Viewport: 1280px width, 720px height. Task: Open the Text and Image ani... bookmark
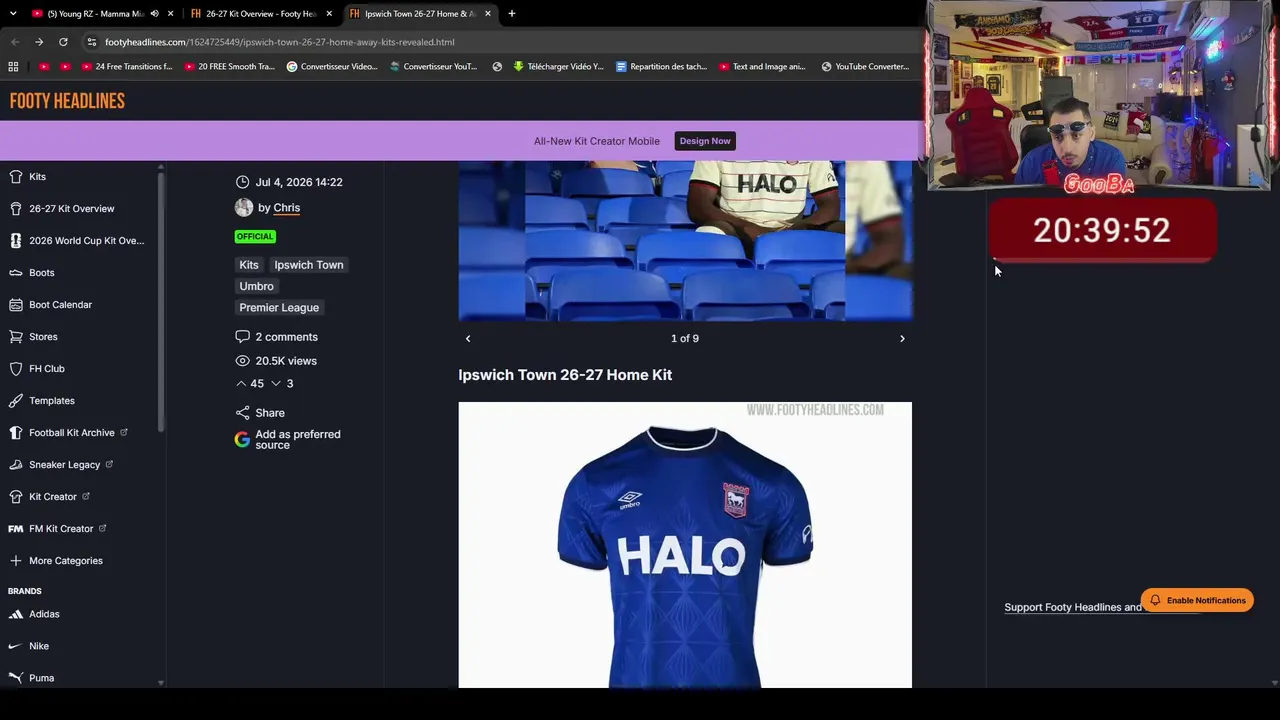click(762, 67)
